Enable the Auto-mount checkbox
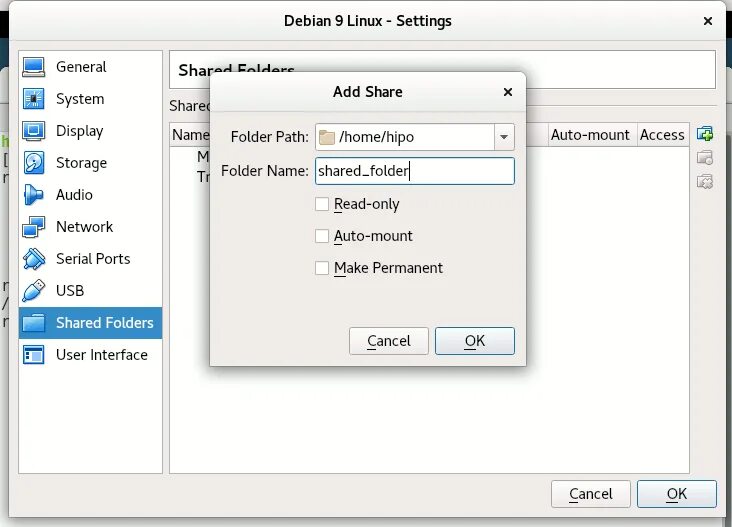 click(322, 236)
